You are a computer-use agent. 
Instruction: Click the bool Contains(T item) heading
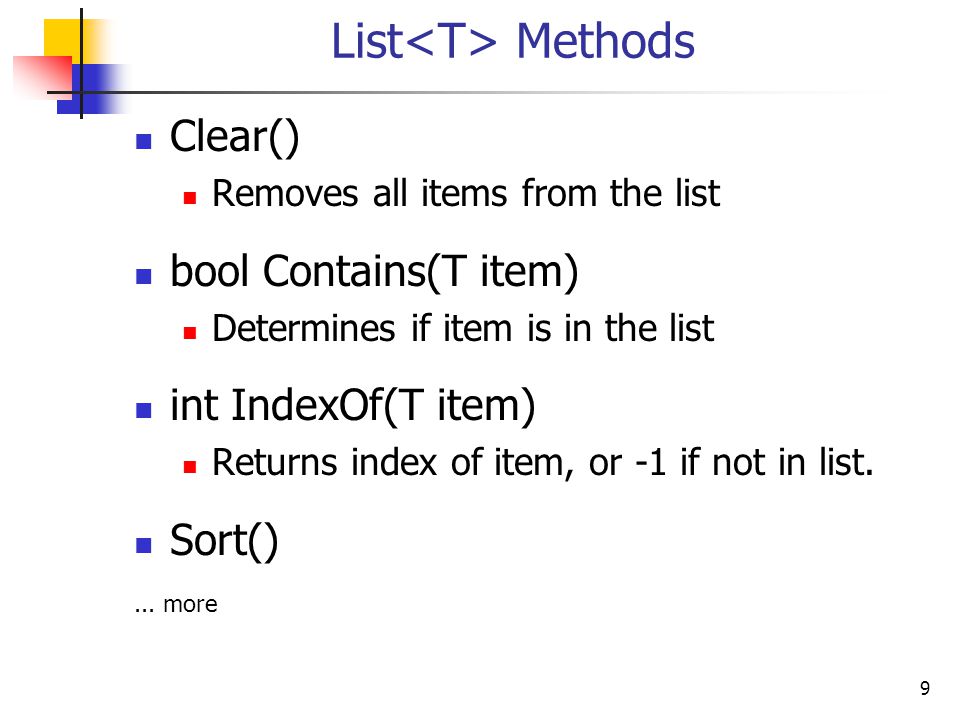click(374, 271)
